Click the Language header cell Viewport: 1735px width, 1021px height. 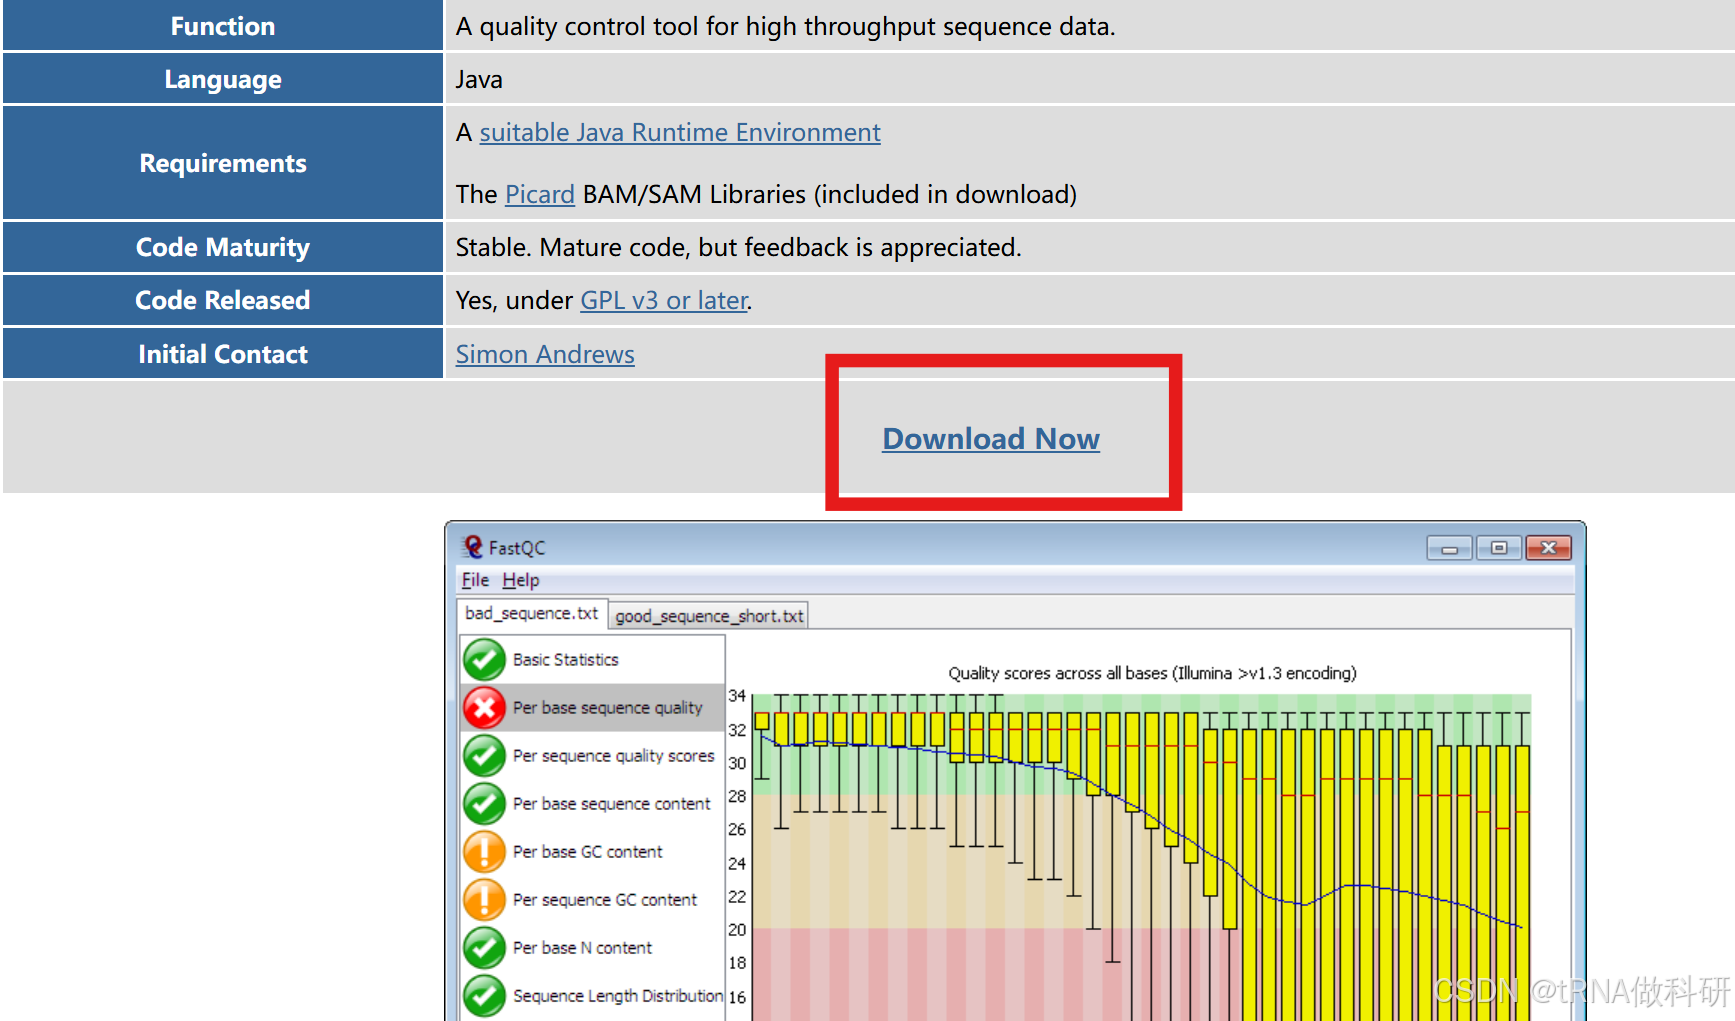click(x=223, y=79)
